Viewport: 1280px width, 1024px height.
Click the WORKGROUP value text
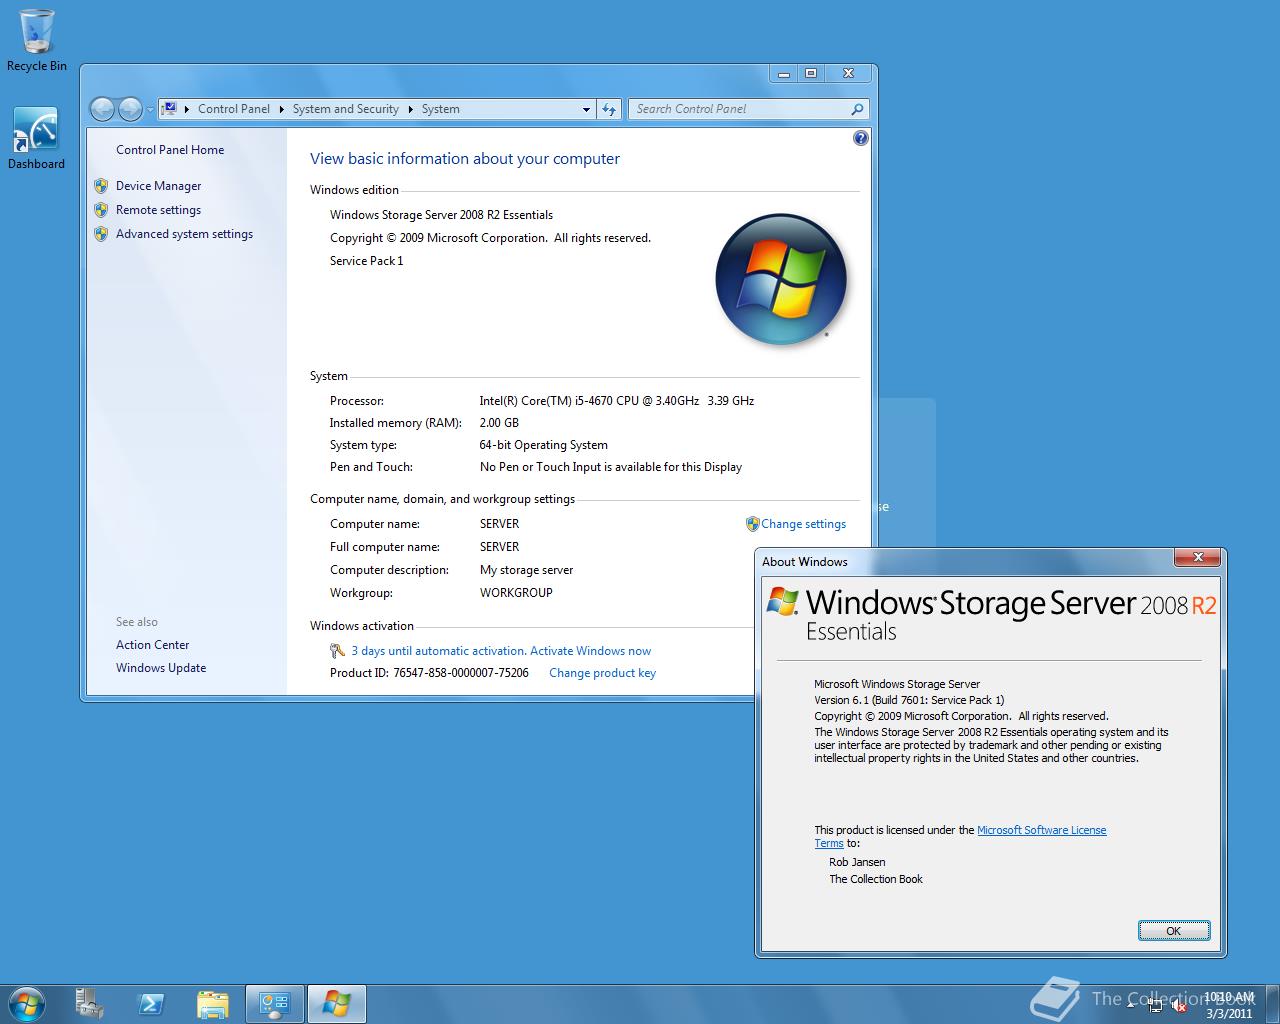516,593
